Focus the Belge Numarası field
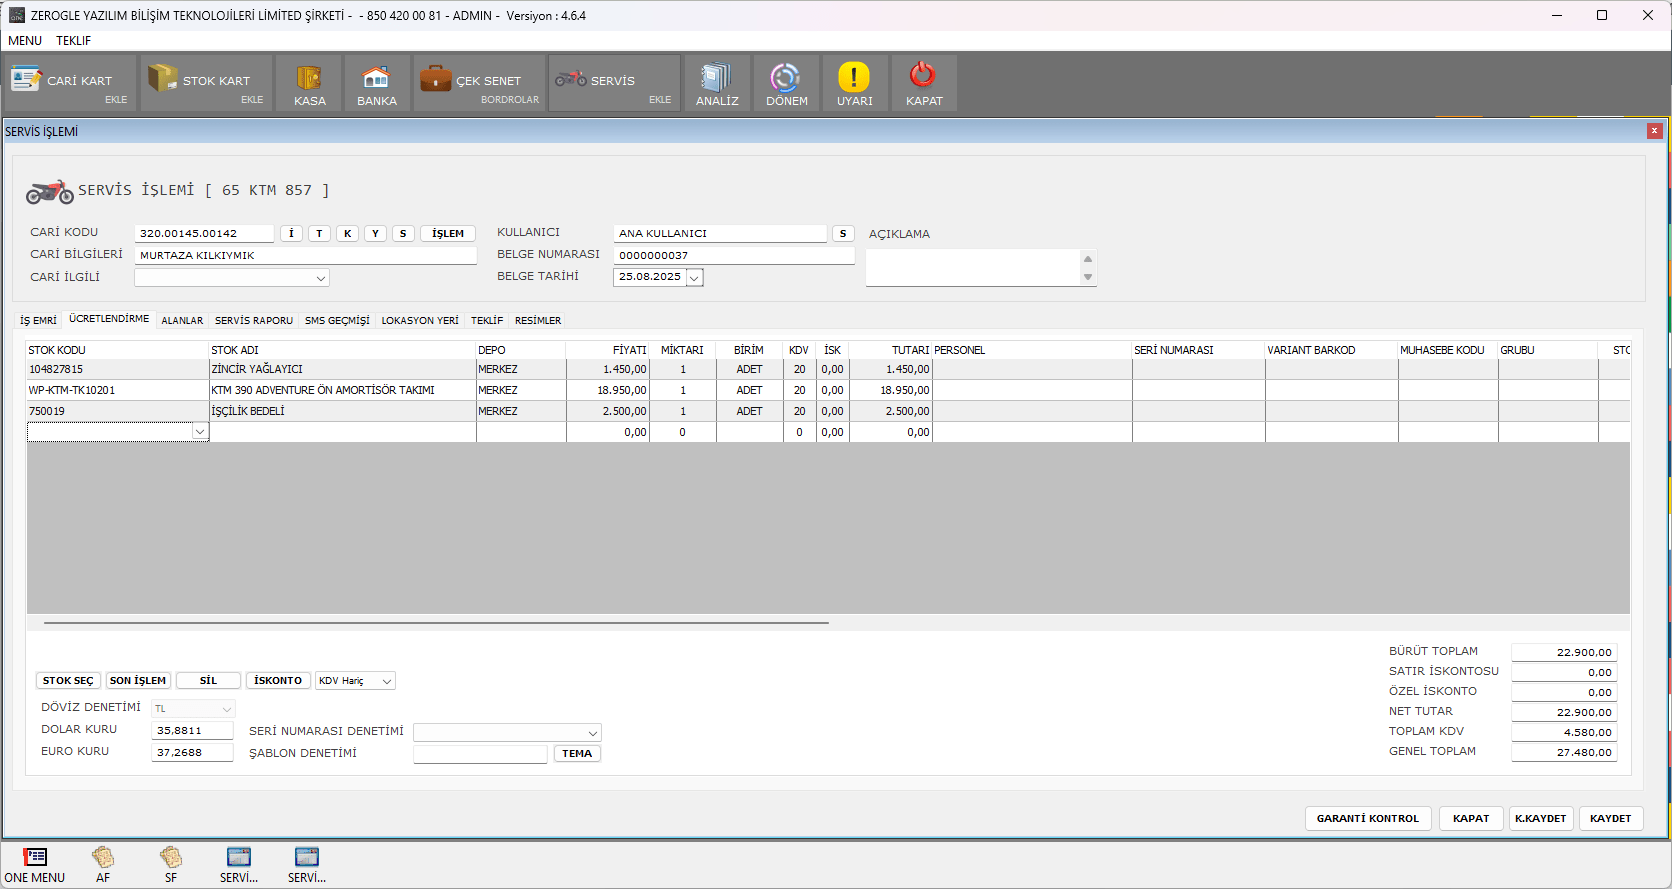Image resolution: width=1672 pixels, height=889 pixels. coord(734,256)
